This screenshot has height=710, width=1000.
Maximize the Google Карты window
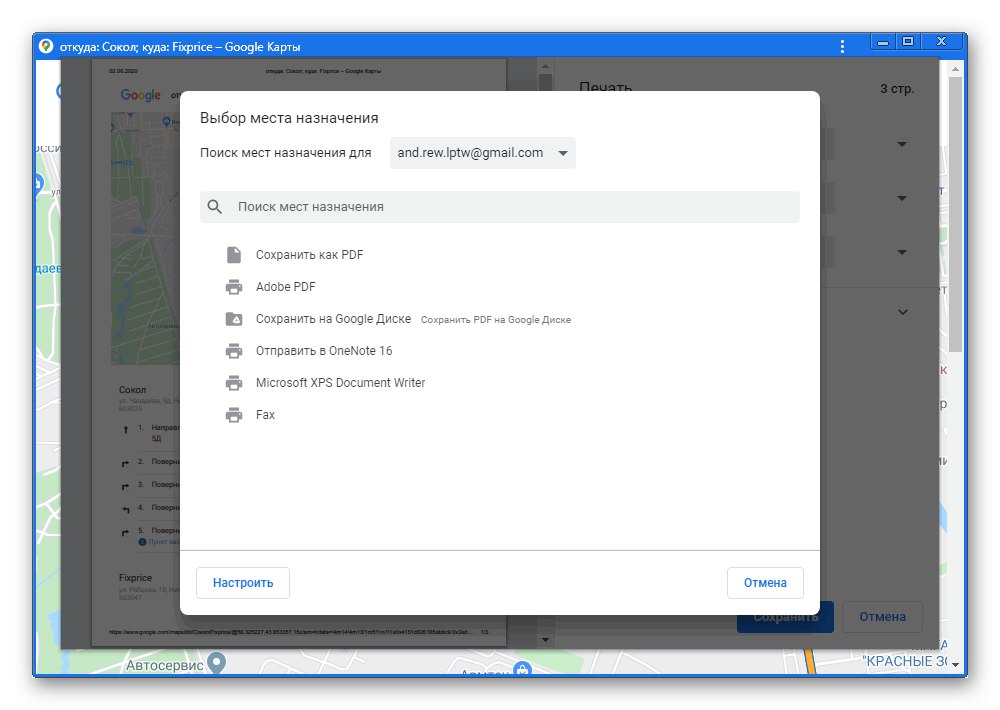click(x=908, y=41)
